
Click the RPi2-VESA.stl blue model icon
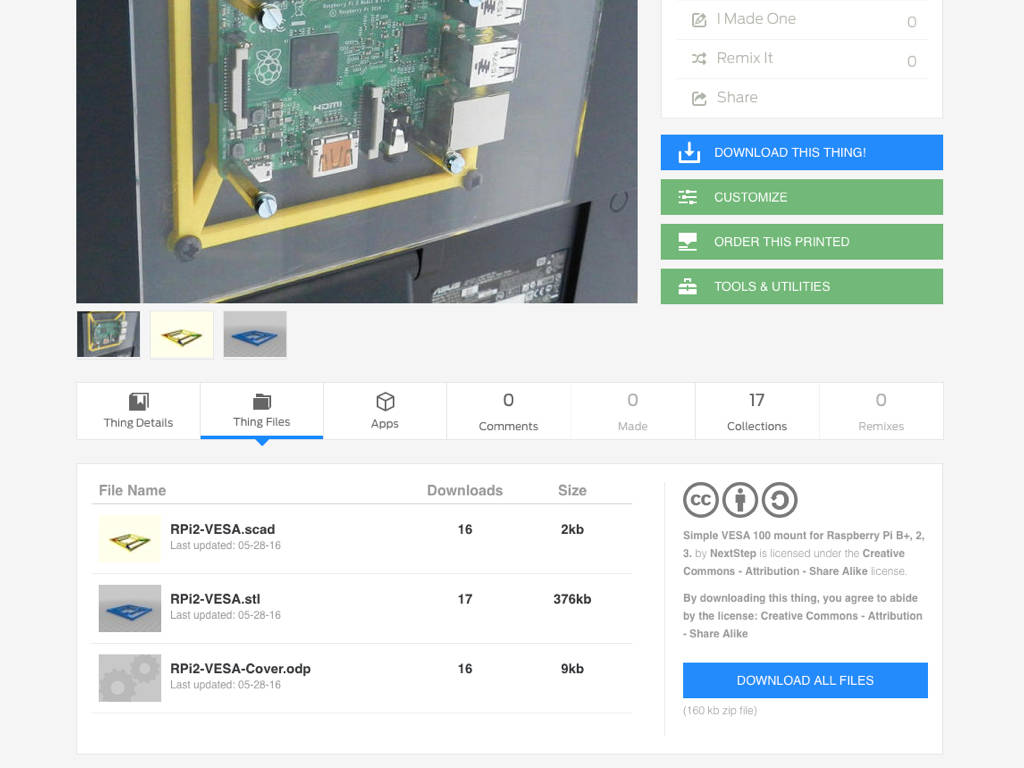click(x=130, y=608)
